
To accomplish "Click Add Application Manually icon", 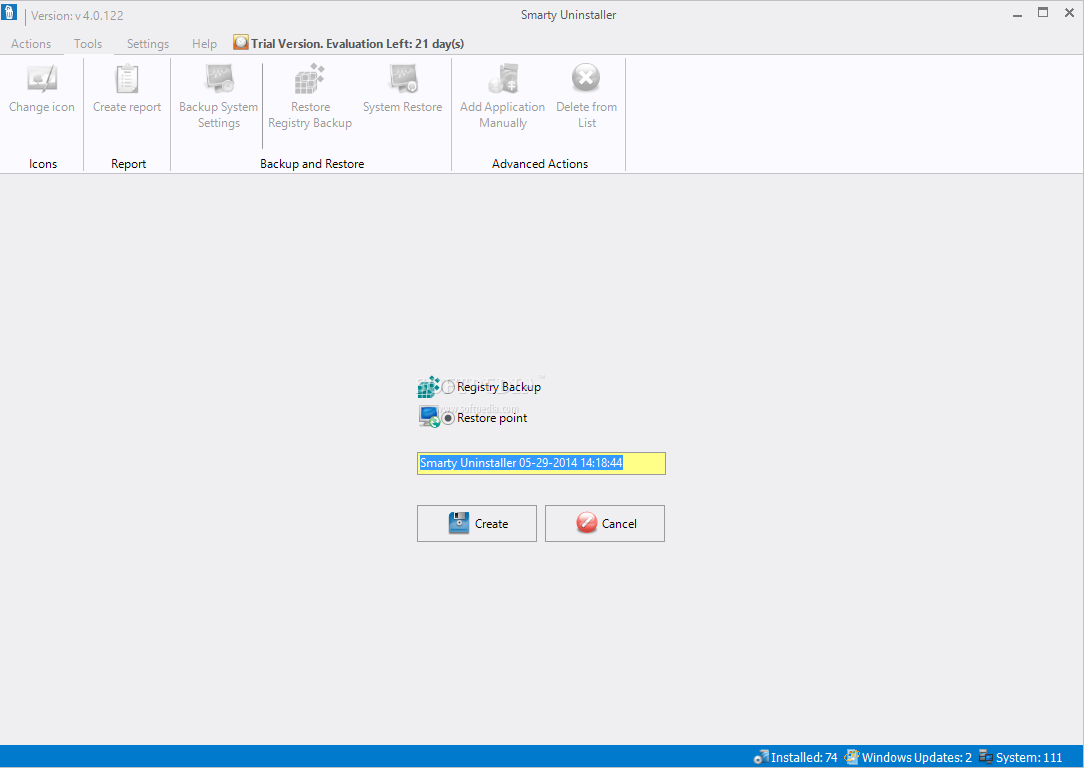I will [503, 79].
